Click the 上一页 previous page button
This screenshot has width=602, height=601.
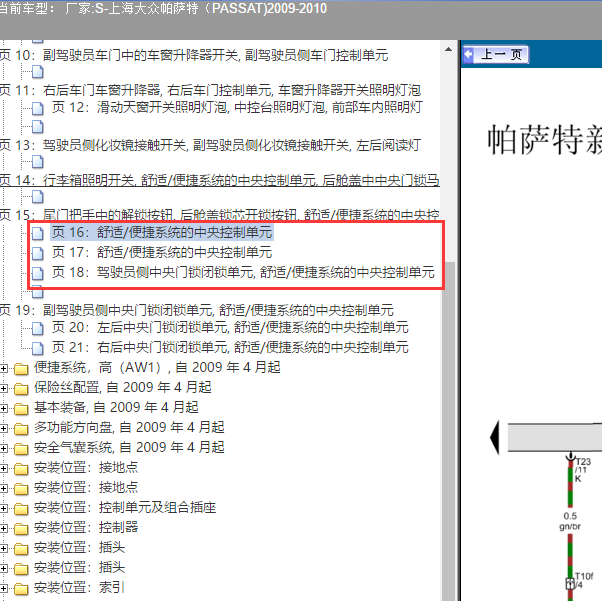pos(495,54)
